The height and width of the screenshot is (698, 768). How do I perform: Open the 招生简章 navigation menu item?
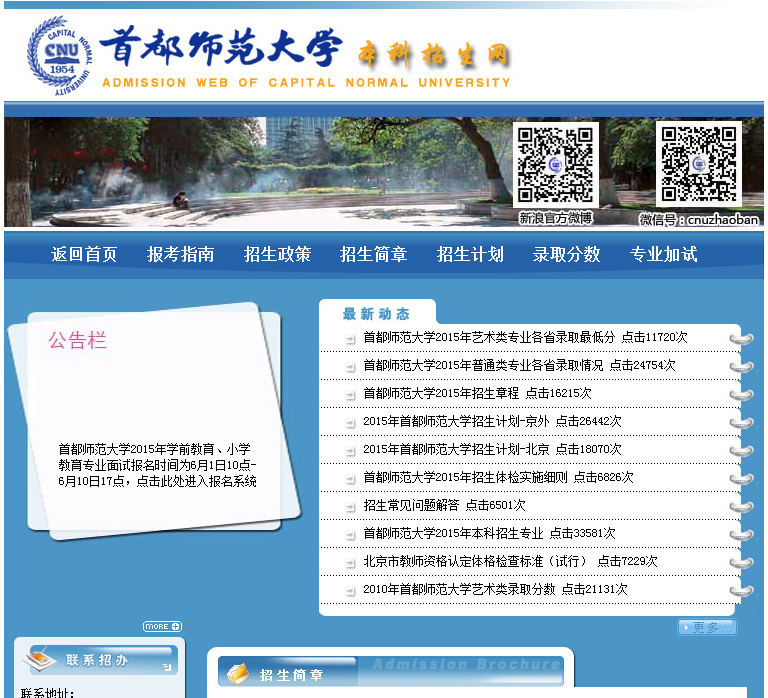(374, 254)
